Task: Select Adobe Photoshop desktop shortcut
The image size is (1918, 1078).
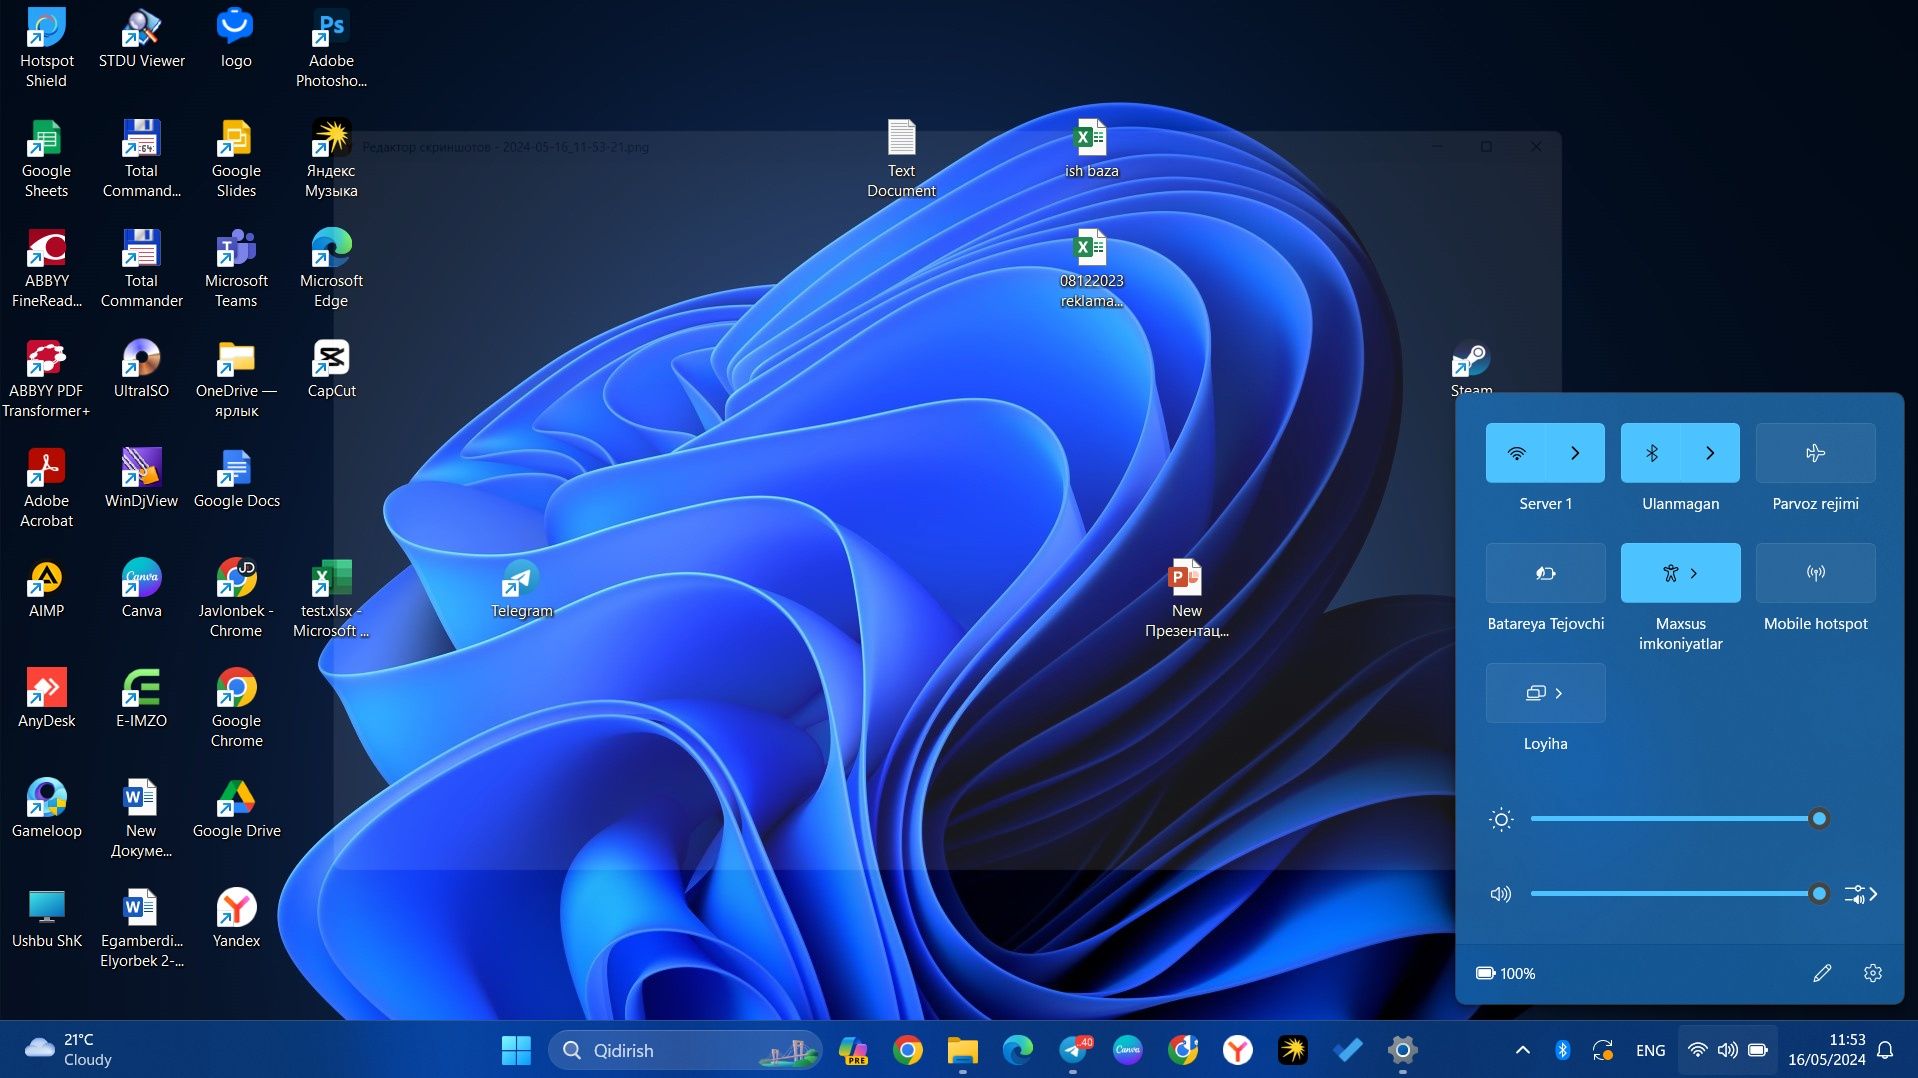Action: click(x=331, y=48)
